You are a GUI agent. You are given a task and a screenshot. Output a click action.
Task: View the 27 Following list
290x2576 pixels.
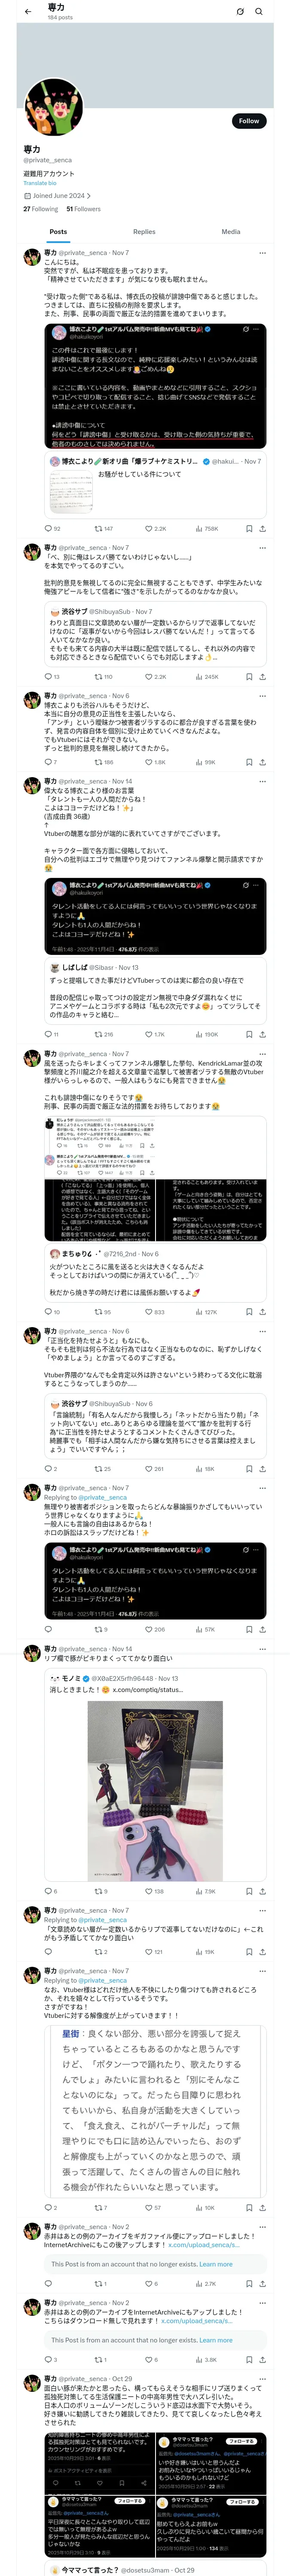tap(41, 209)
